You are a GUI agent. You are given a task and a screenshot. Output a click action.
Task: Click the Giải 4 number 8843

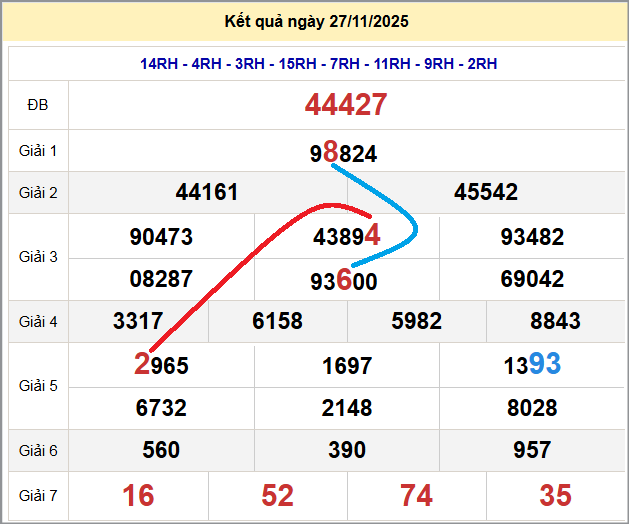coord(555,321)
